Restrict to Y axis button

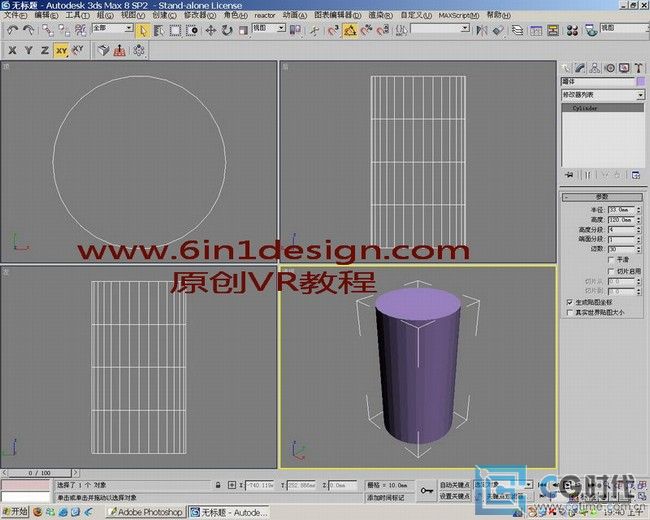pyautogui.click(x=29, y=51)
